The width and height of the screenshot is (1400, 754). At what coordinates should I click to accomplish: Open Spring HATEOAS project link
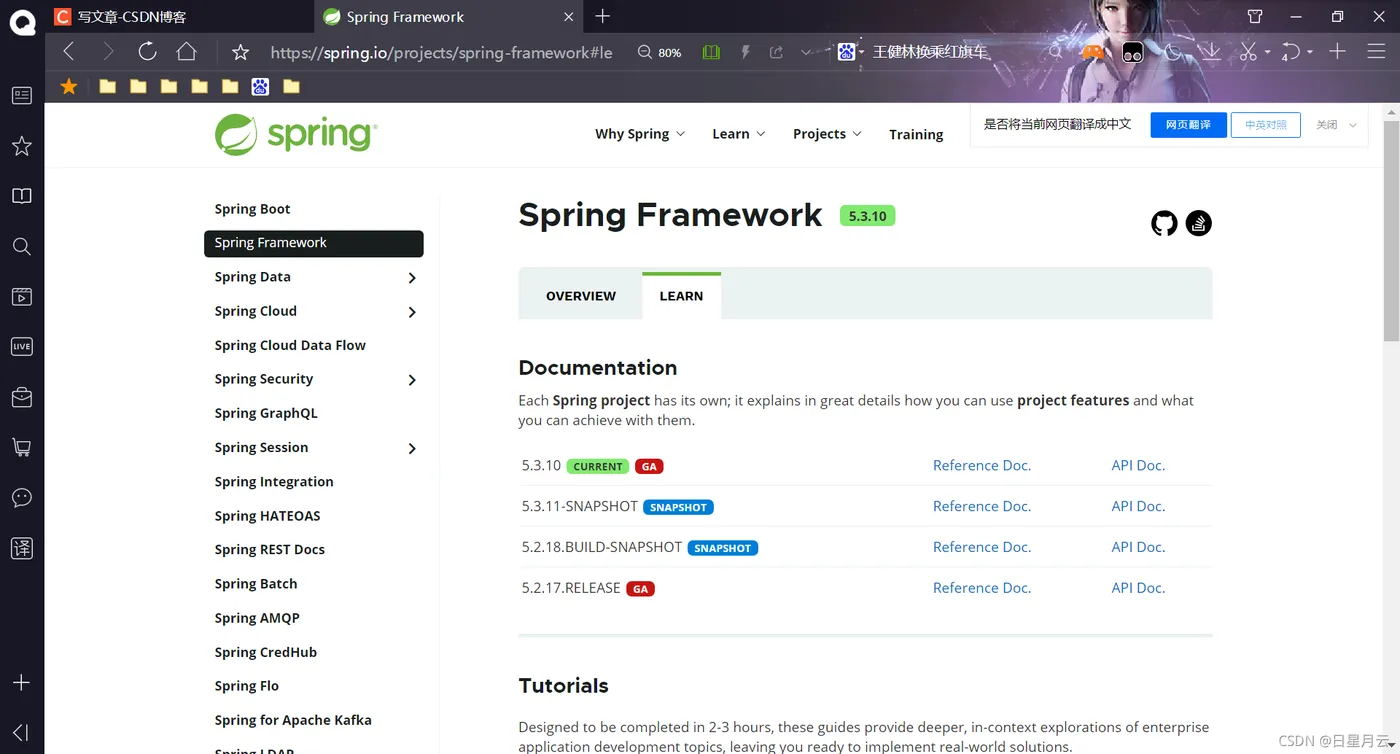267,516
